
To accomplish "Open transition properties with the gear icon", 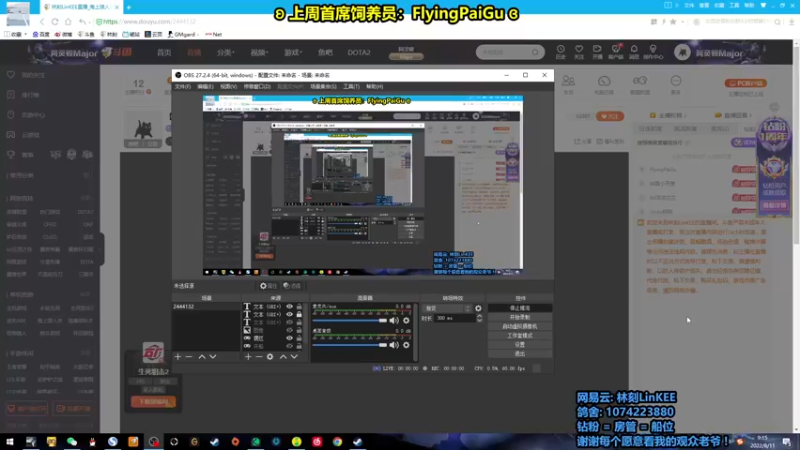I will coord(478,308).
